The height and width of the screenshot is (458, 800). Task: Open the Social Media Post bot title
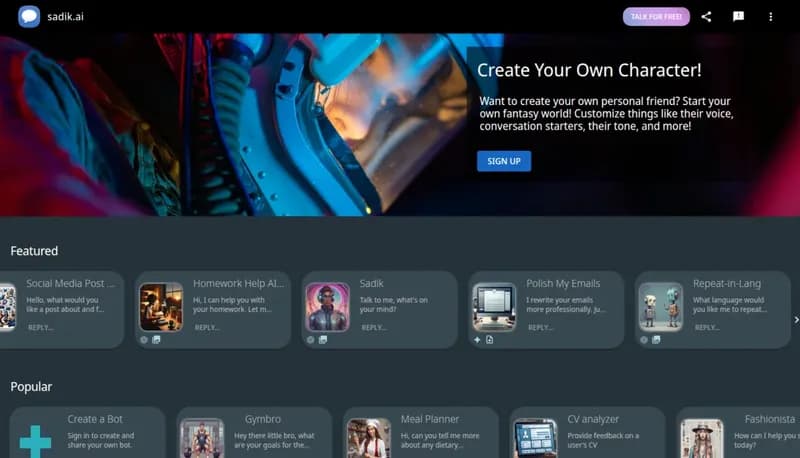(x=70, y=283)
